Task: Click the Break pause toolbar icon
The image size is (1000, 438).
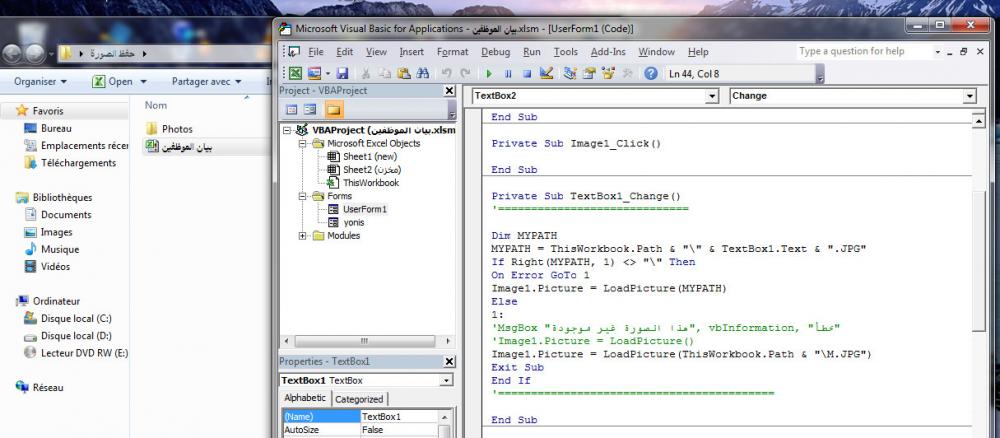Action: tap(508, 73)
